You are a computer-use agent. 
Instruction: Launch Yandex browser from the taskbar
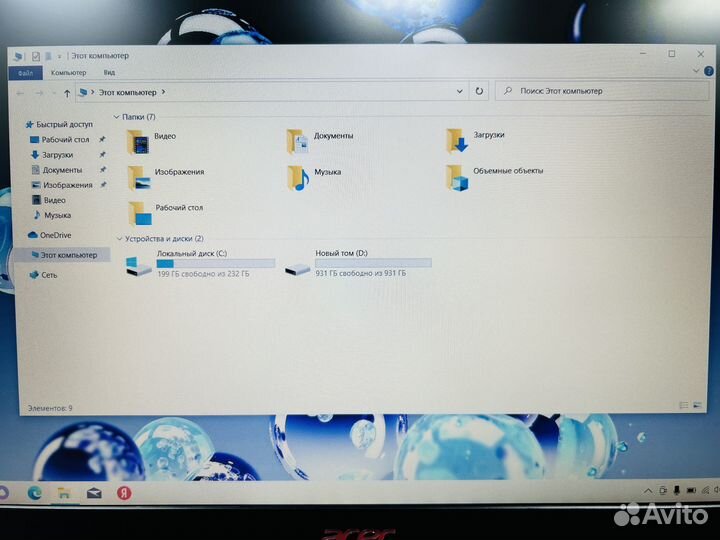point(124,493)
